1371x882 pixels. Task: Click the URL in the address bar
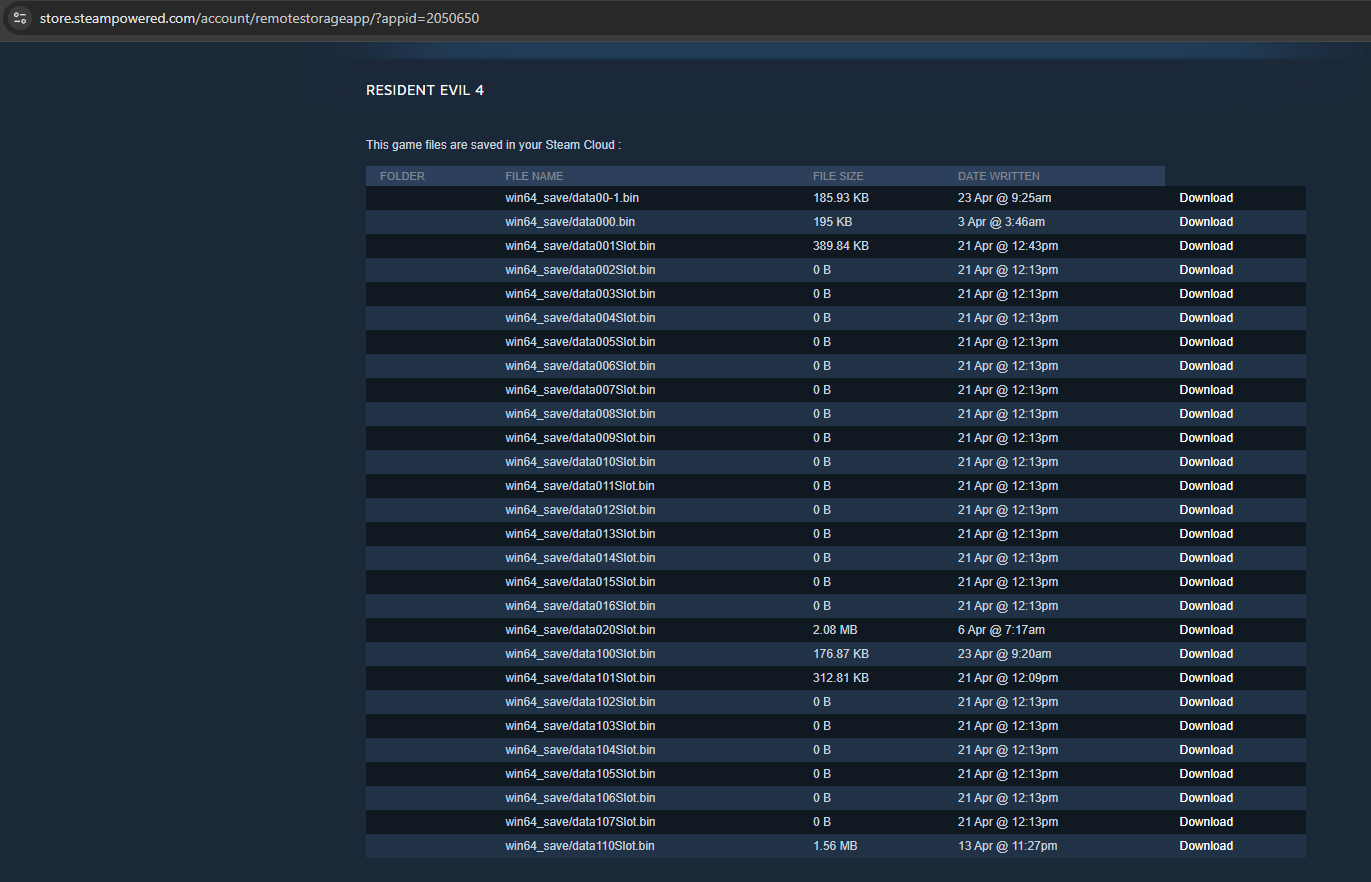point(260,18)
